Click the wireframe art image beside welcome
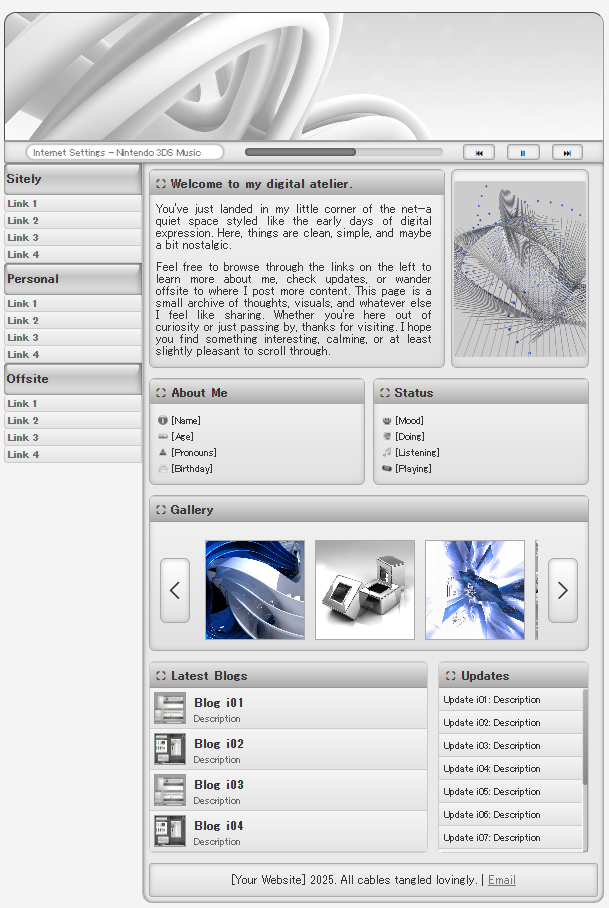Viewport: 609px width, 908px height. click(x=520, y=269)
